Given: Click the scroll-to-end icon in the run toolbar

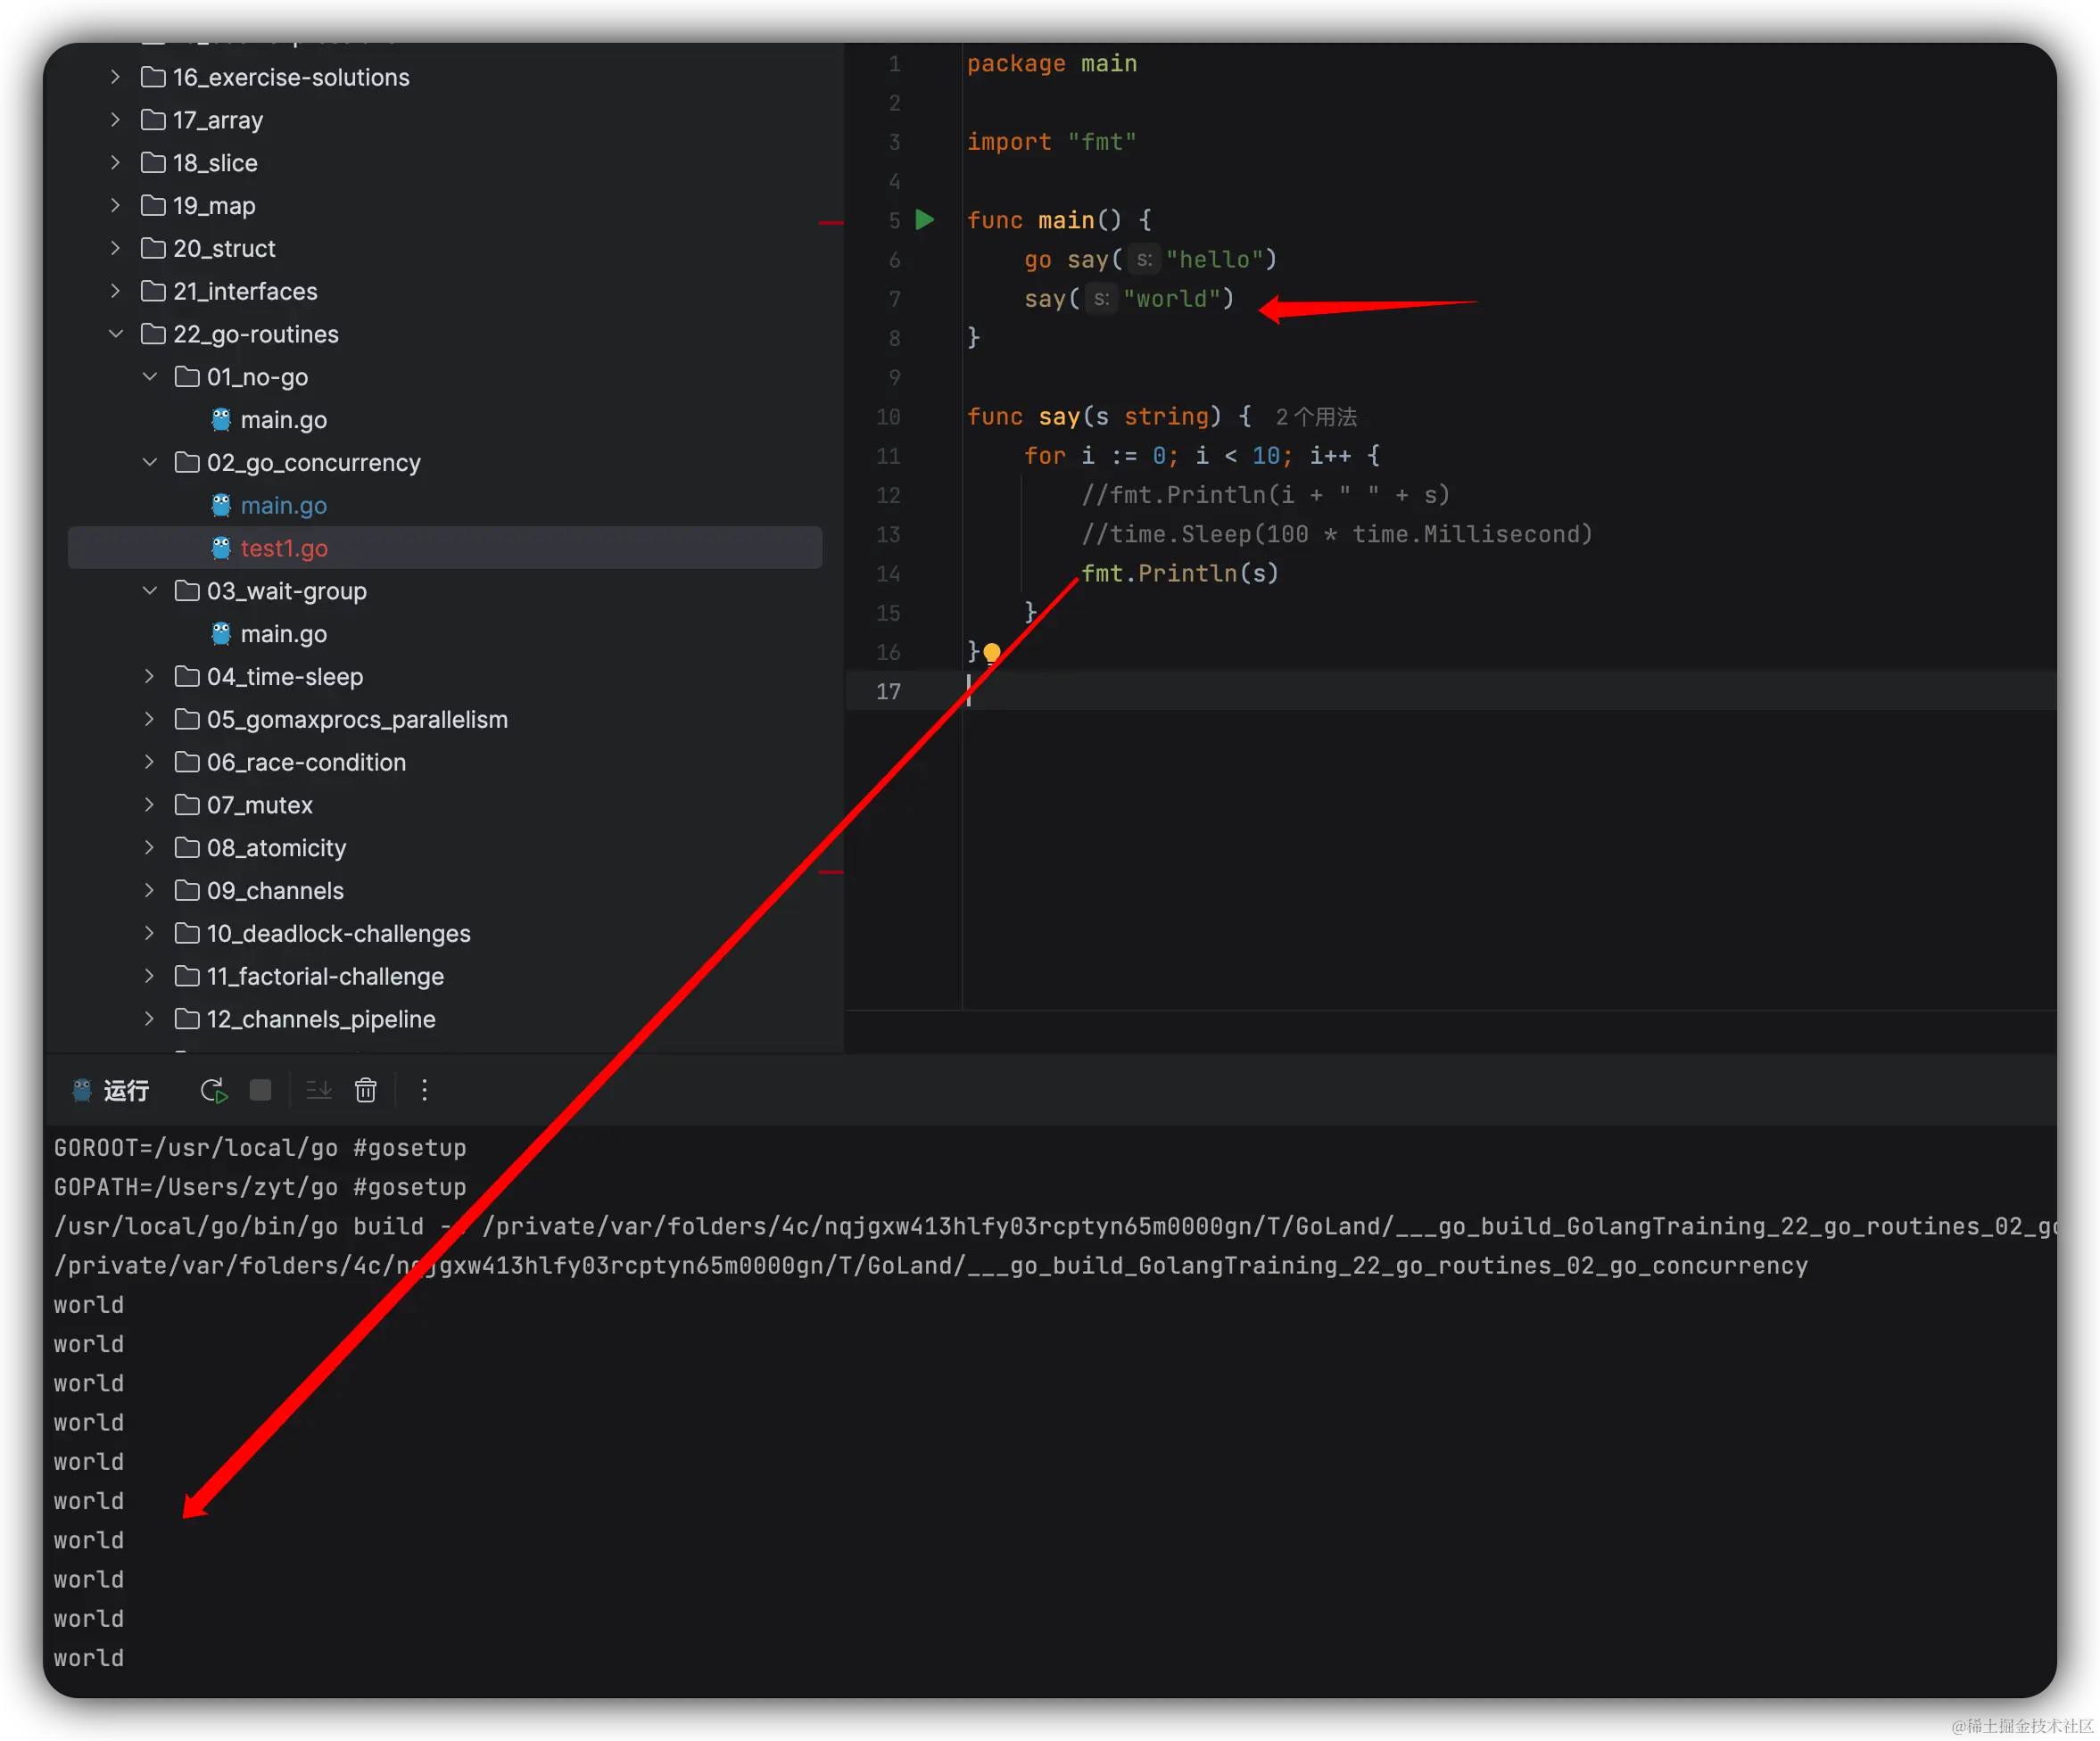Looking at the screenshot, I should point(319,1090).
